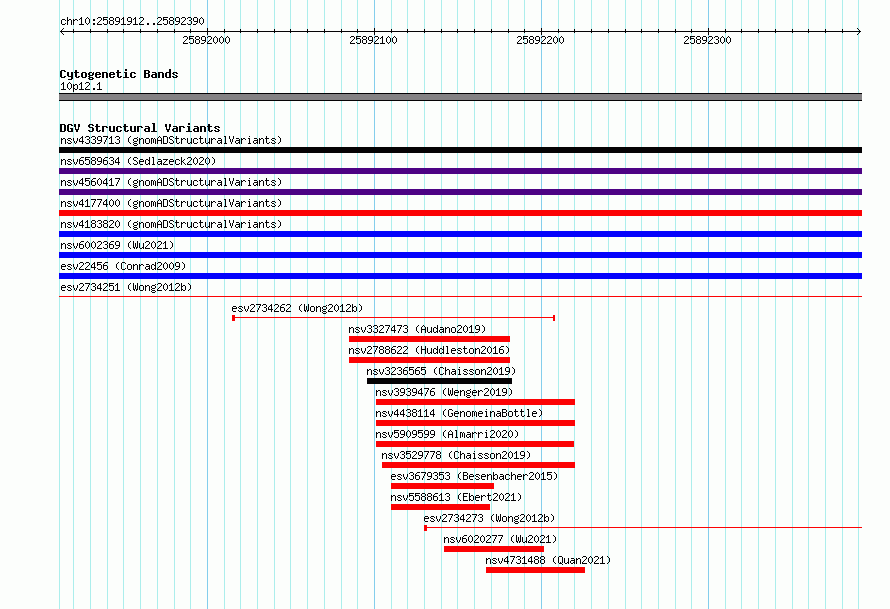This screenshot has height=609, width=890.
Task: Open nsv4731488 (Quan2021) variant label
Action: (548, 560)
